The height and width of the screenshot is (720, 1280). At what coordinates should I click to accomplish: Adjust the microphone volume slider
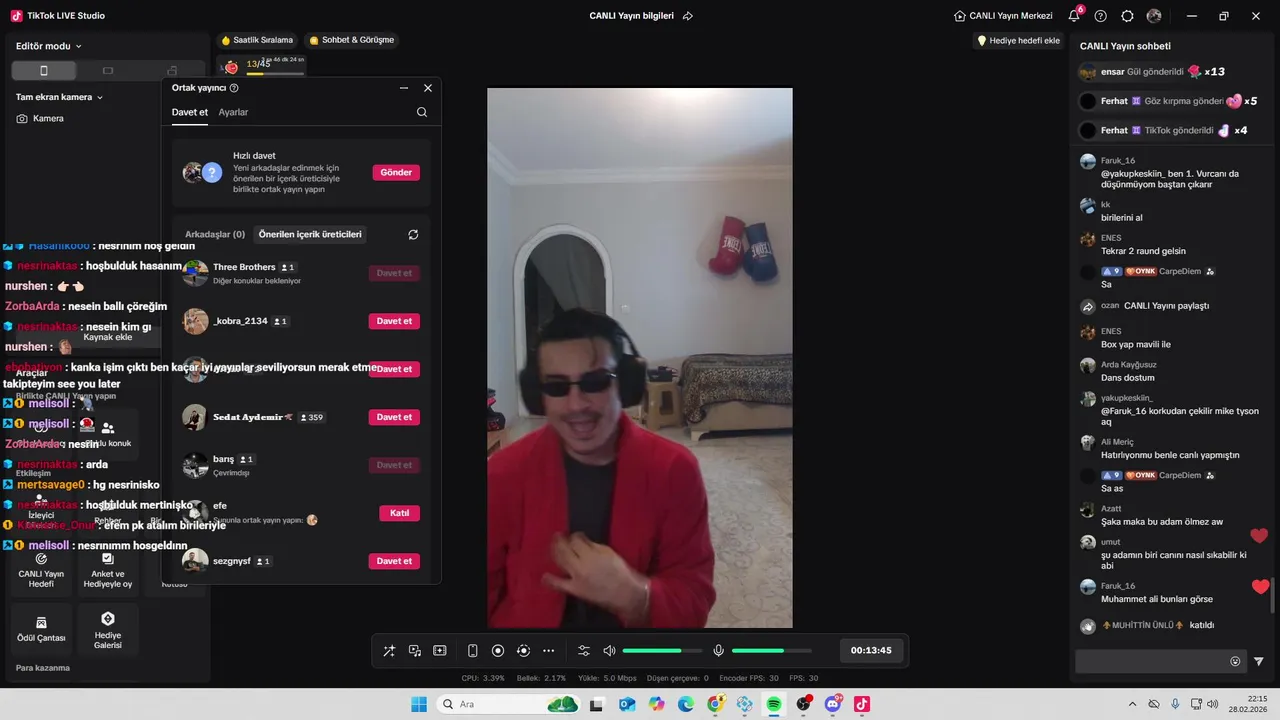pyautogui.click(x=772, y=651)
